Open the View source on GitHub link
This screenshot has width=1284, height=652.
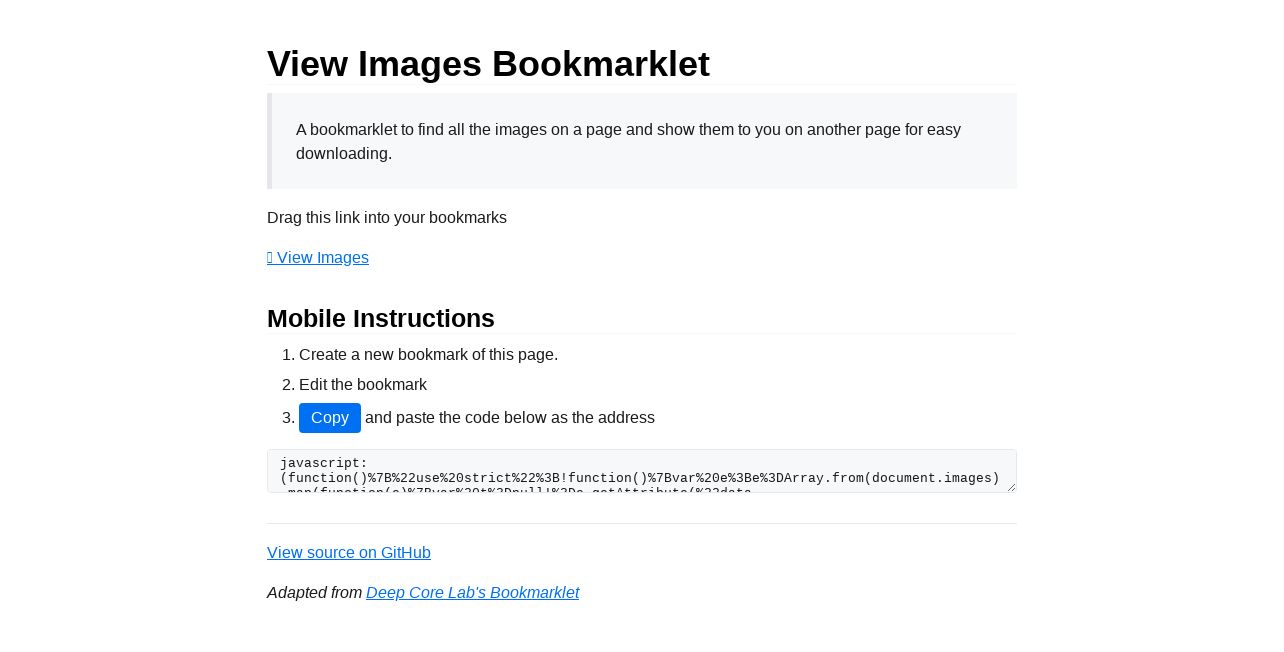(349, 553)
